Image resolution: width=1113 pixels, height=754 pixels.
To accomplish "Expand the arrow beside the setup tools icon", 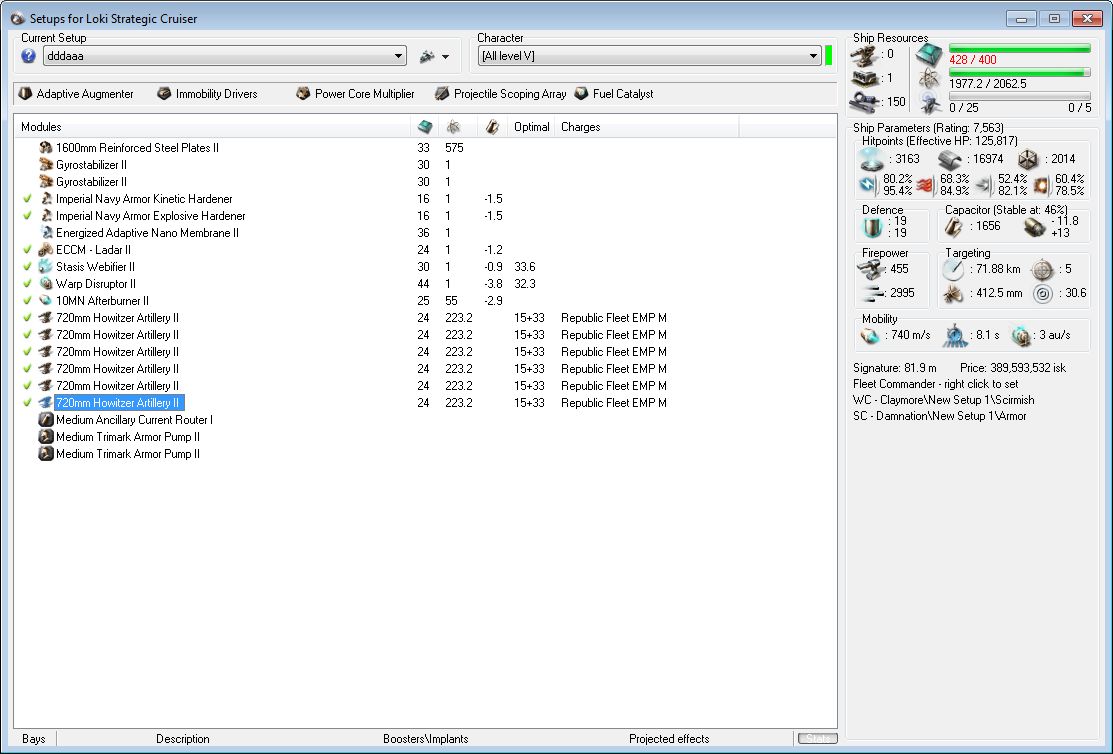I will click(445, 57).
